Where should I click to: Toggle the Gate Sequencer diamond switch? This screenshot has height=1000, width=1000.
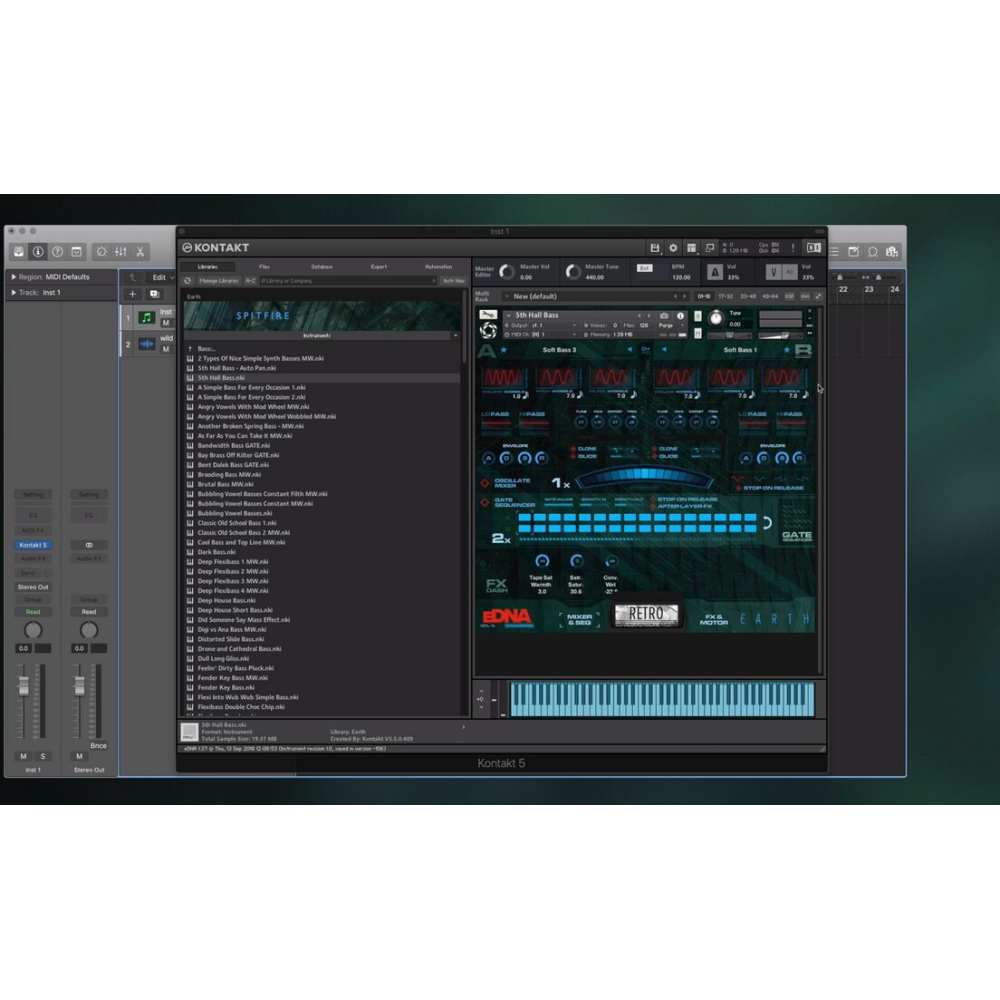coord(485,503)
